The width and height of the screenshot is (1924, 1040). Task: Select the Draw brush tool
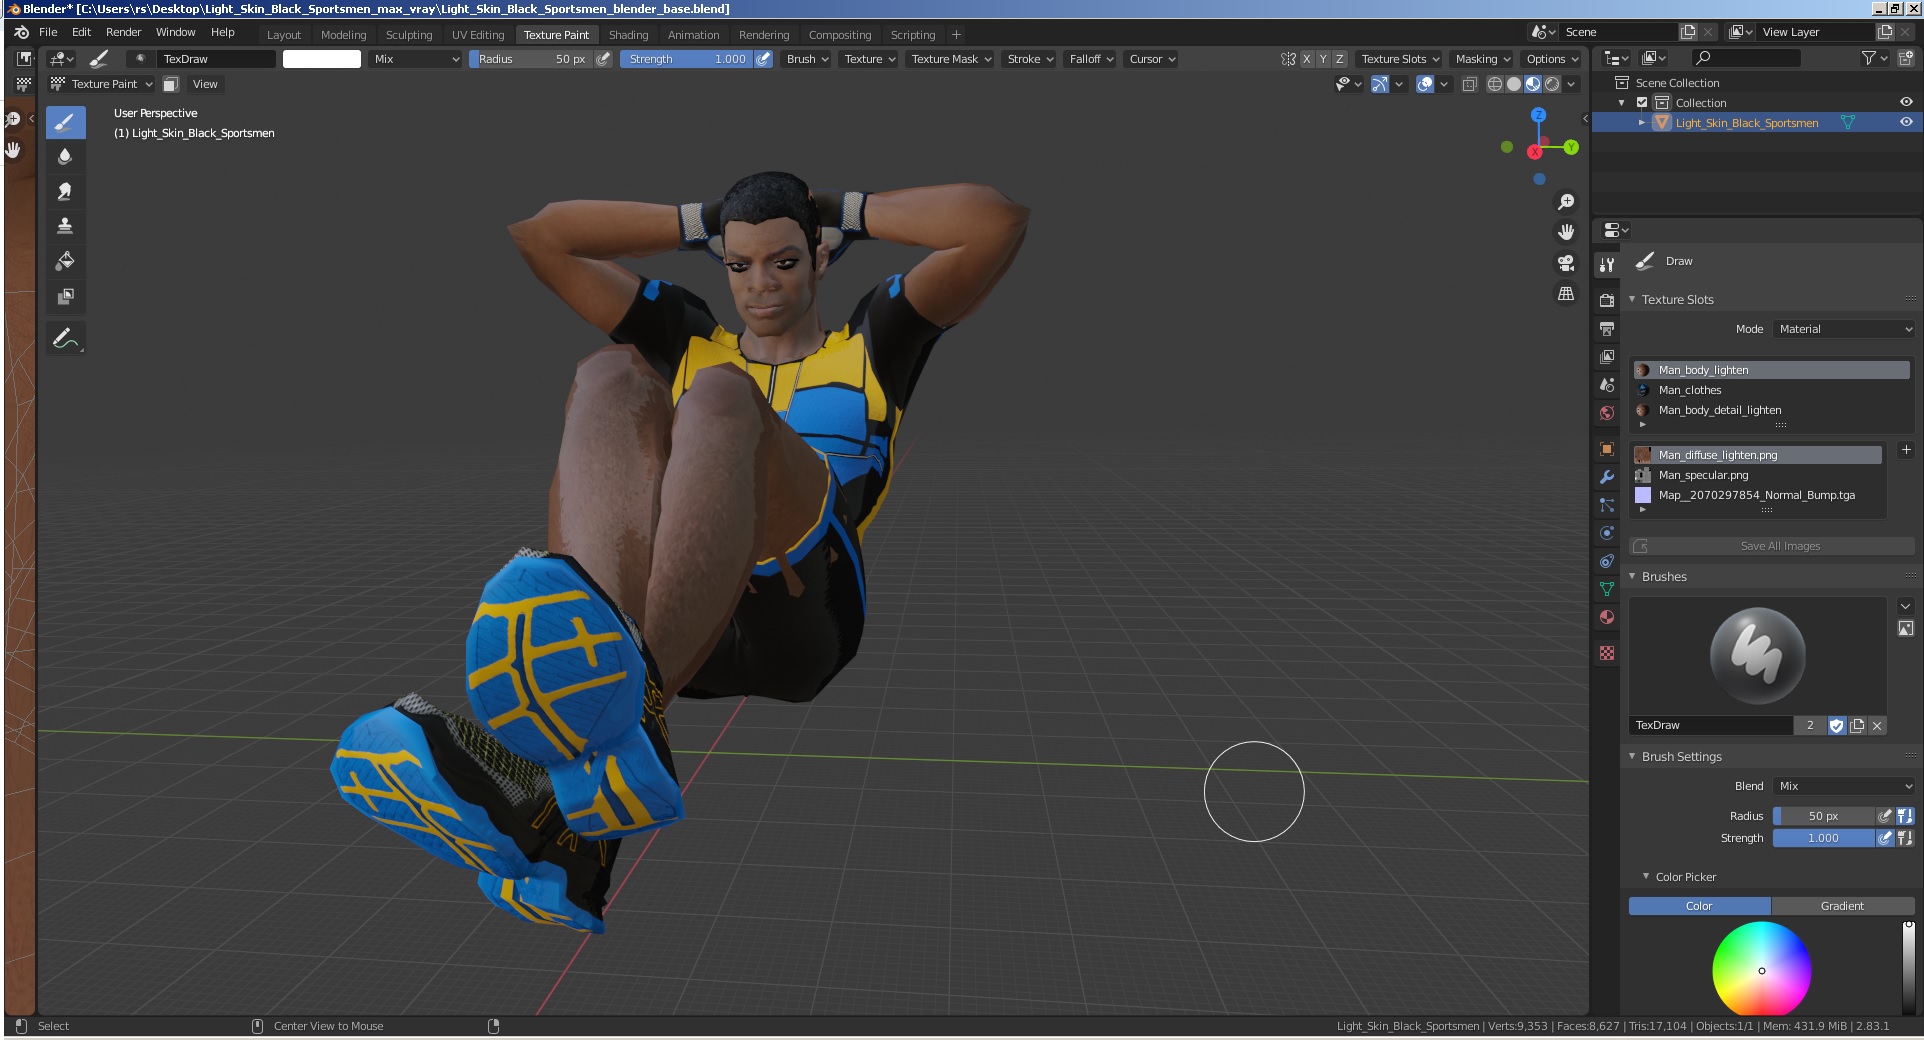tap(65, 123)
